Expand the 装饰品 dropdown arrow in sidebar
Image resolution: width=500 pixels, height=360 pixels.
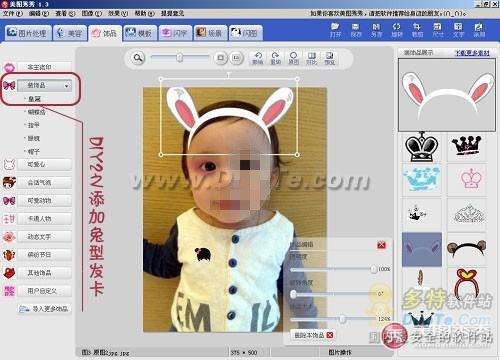tap(66, 86)
